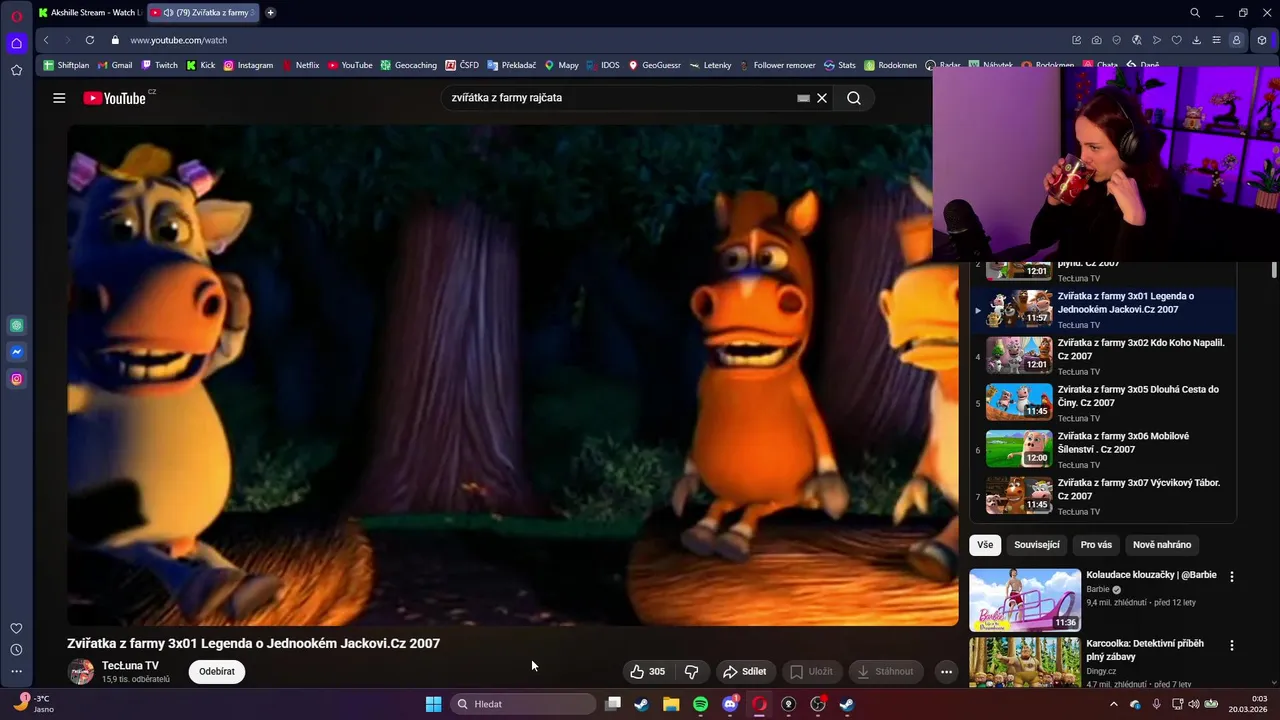Play playlist video 3x05 Dlouhá Cesta do Číny

(1104, 403)
